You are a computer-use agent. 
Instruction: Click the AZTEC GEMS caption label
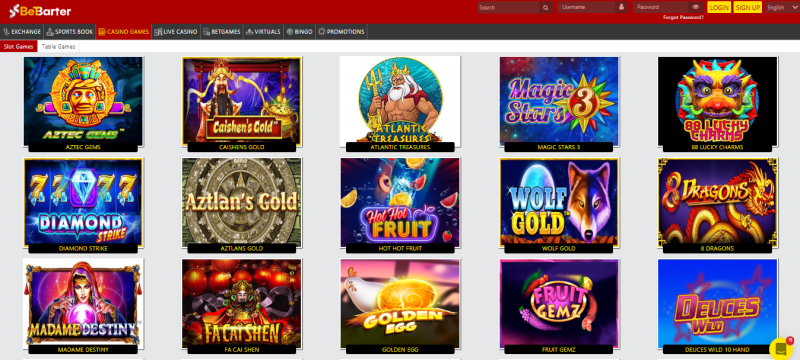pos(83,147)
